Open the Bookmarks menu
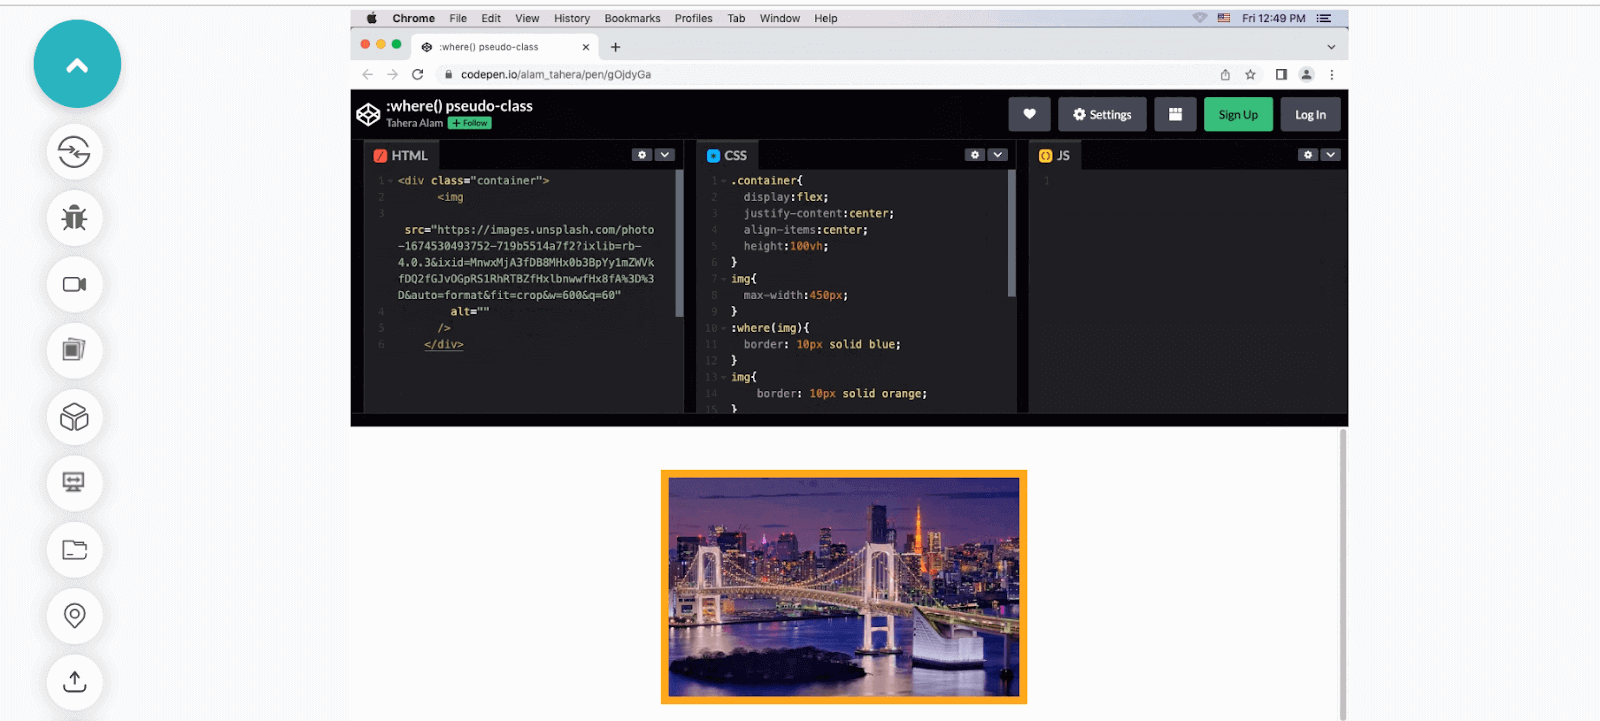This screenshot has height=721, width=1600. (632, 18)
